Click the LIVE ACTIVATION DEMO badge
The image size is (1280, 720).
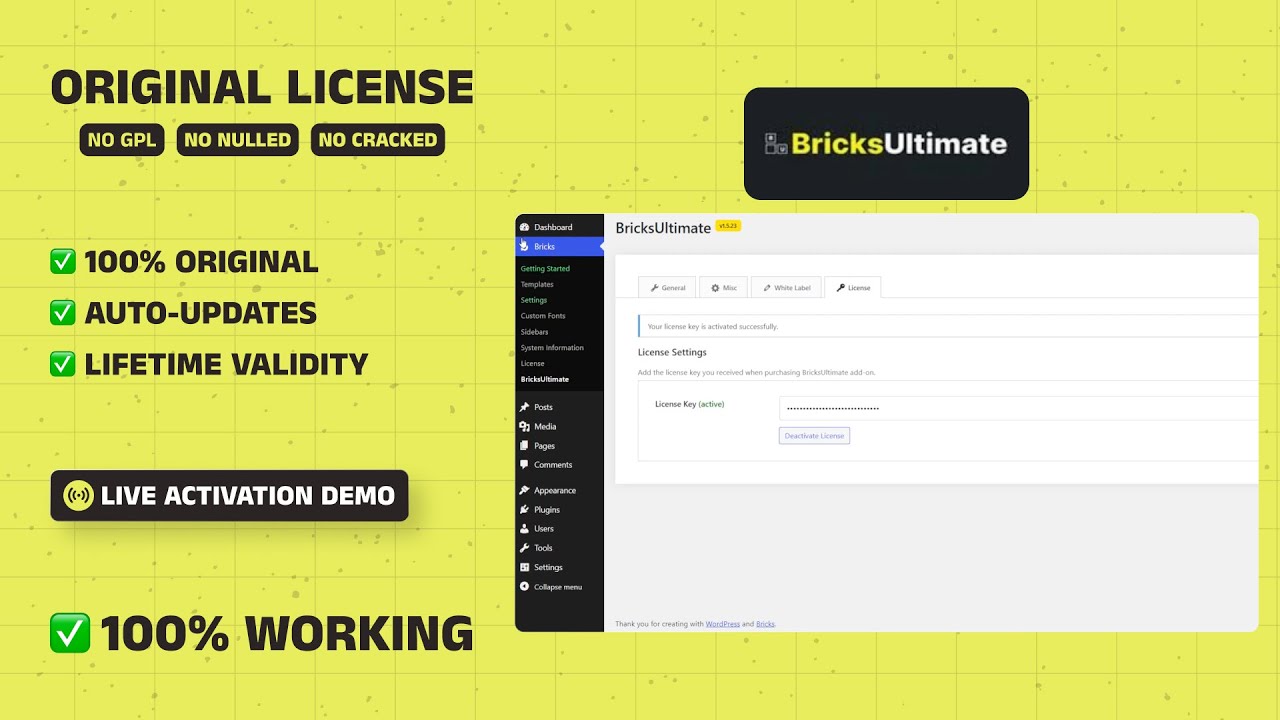229,496
